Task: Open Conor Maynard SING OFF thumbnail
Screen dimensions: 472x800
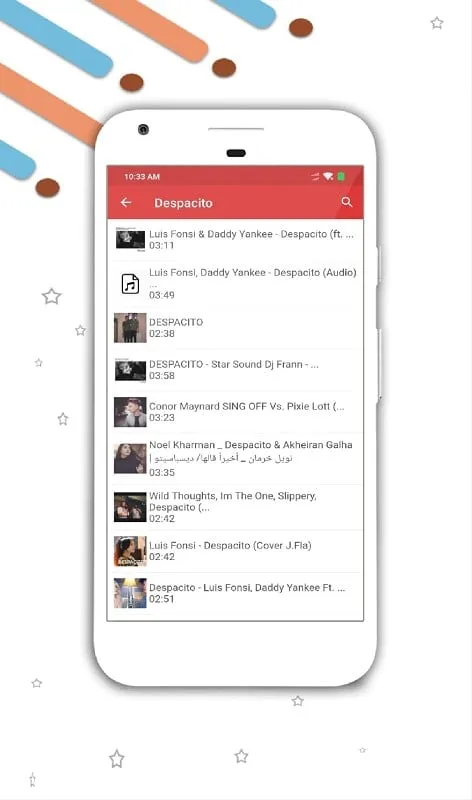Action: [130, 412]
